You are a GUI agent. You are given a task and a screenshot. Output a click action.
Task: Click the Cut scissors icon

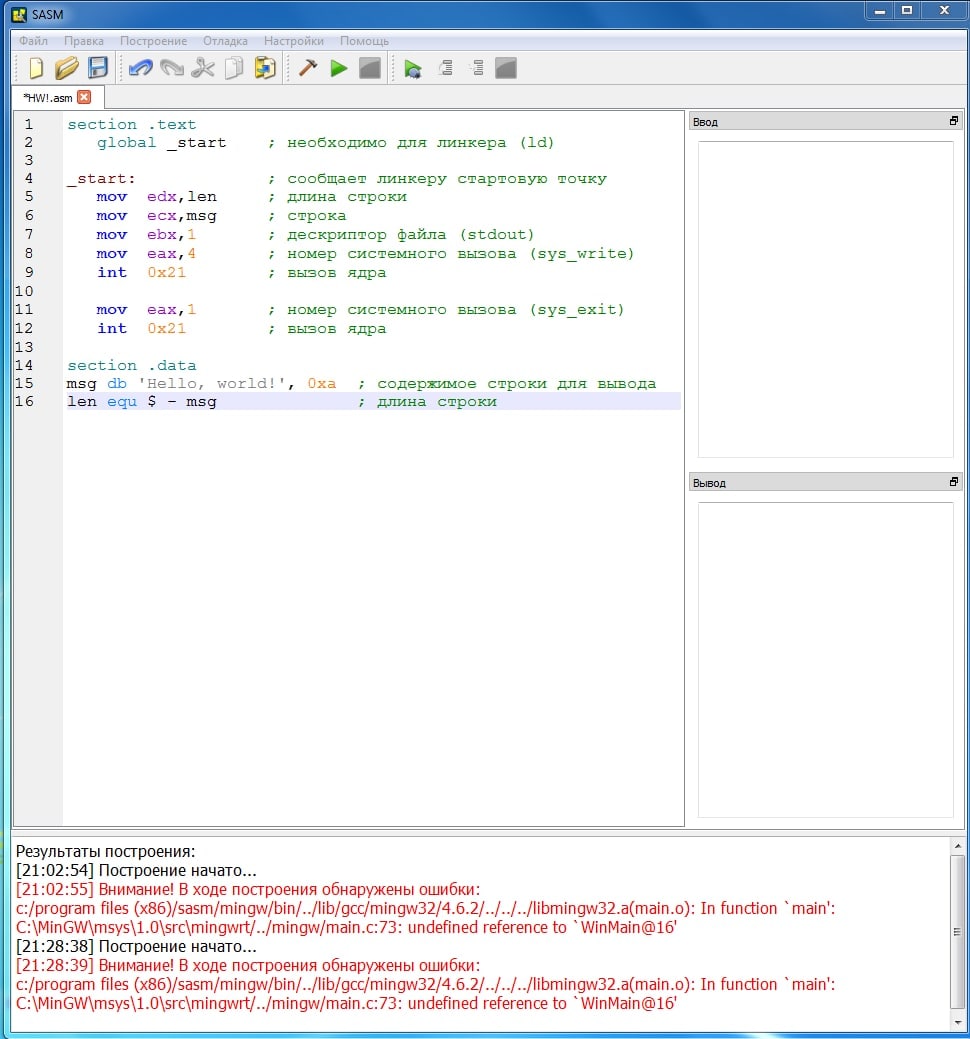coord(203,68)
